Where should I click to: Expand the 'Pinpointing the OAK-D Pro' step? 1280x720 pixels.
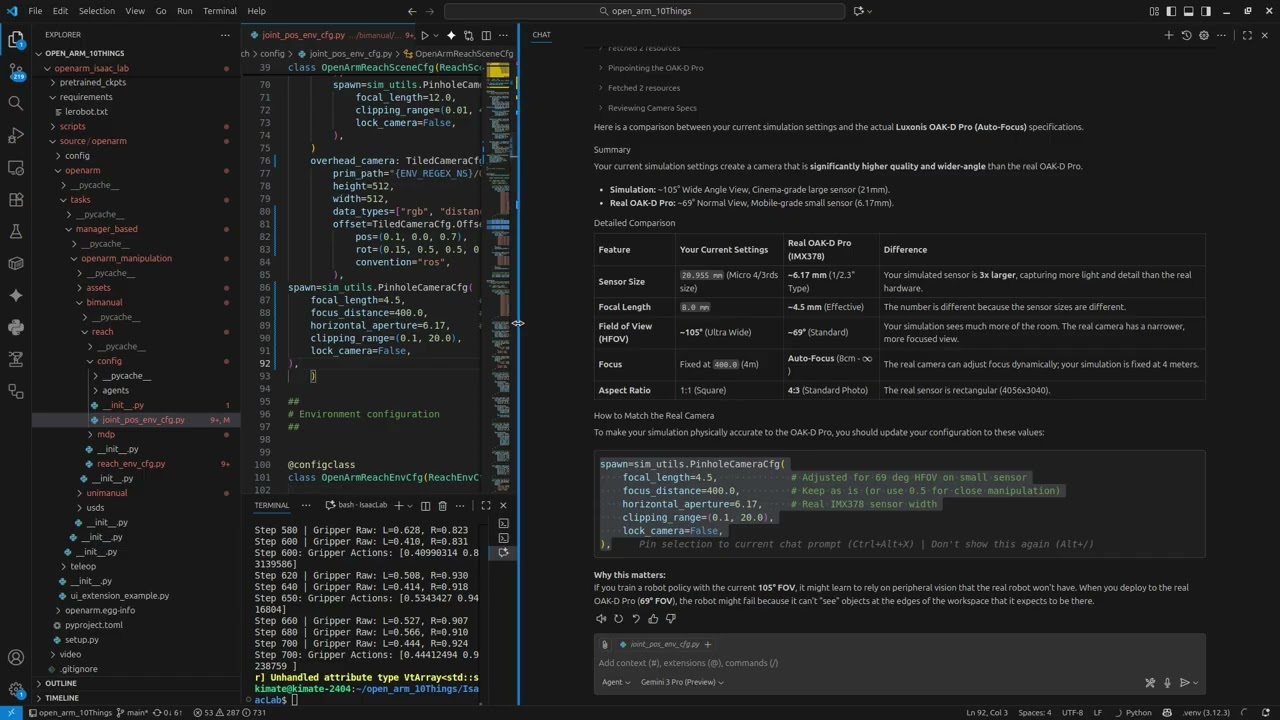tap(655, 68)
